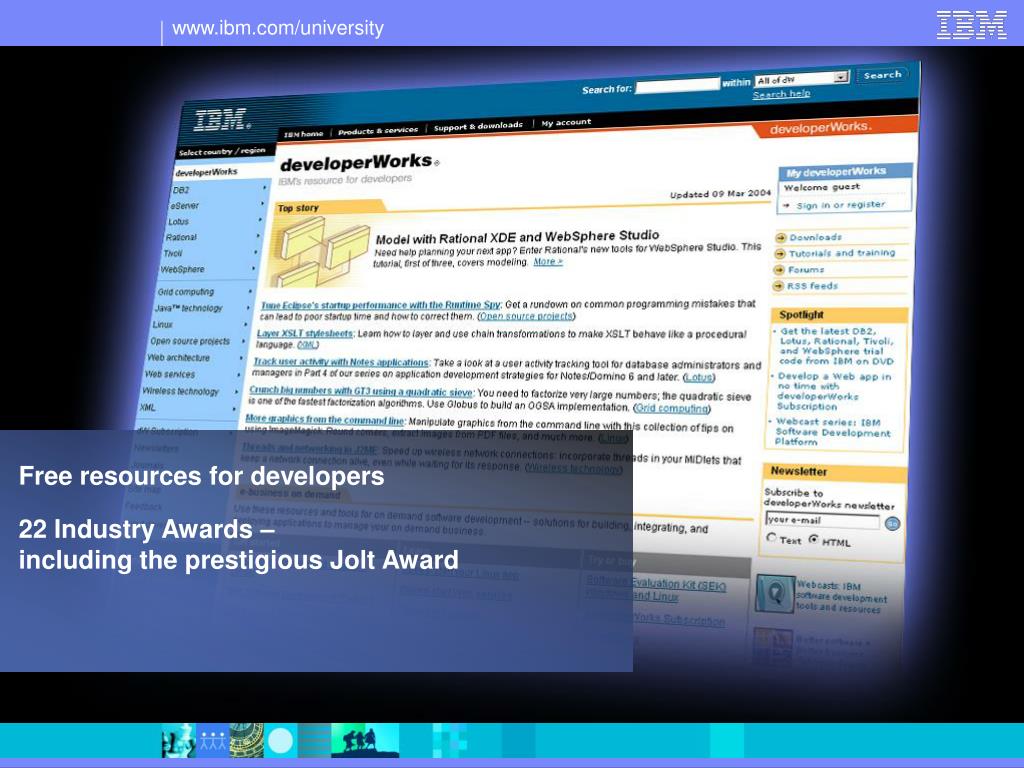Select developerWorks in the left sidebar
The width and height of the screenshot is (1024, 768).
pos(206,172)
